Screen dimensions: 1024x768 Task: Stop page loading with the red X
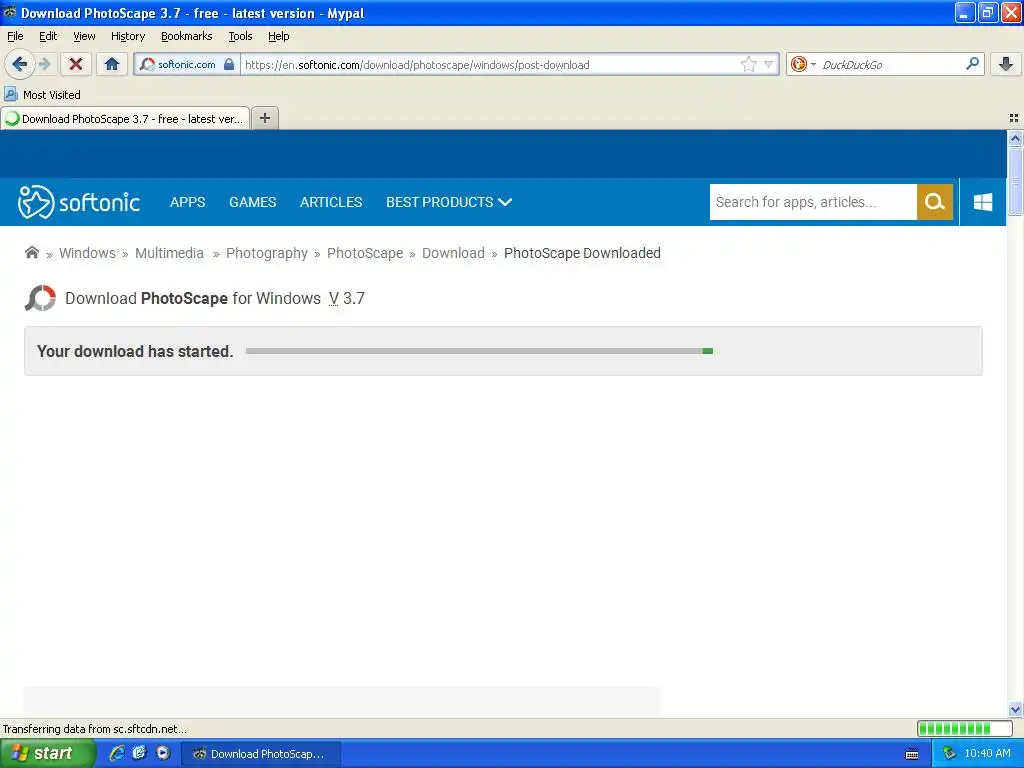click(x=76, y=64)
